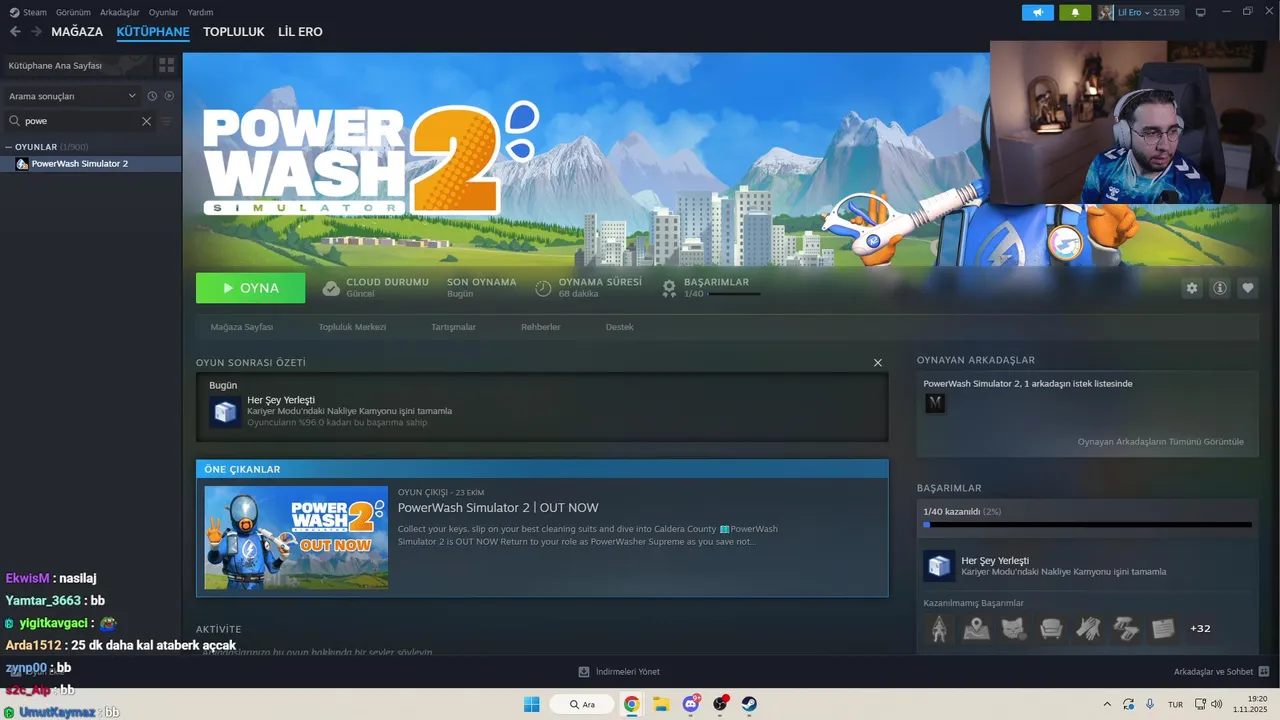The height and width of the screenshot is (720, 1280).
Task: Switch to the TOPLULUK tab
Action: (233, 32)
